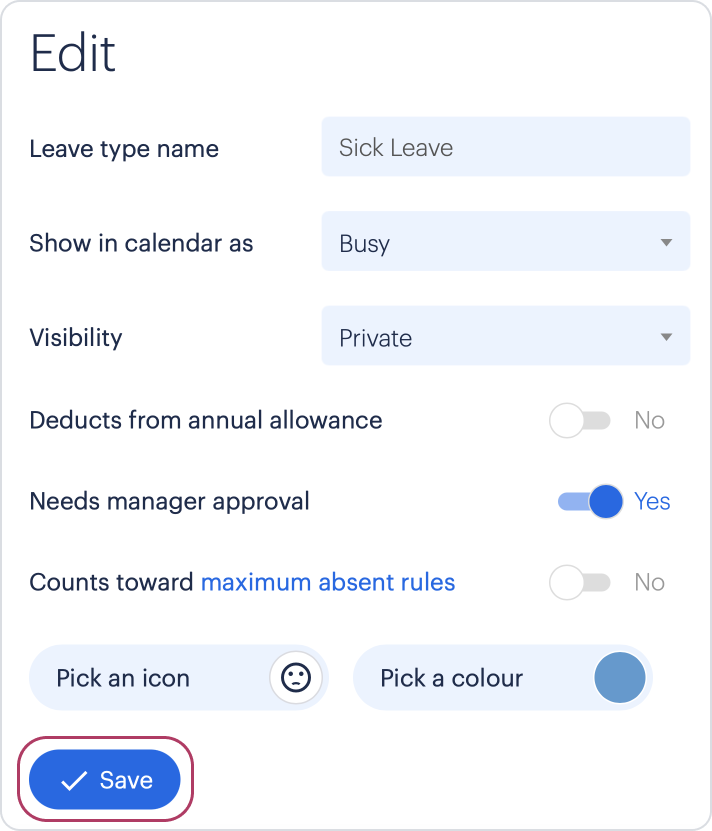Open the 'maximum absent rules' link

click(x=328, y=582)
